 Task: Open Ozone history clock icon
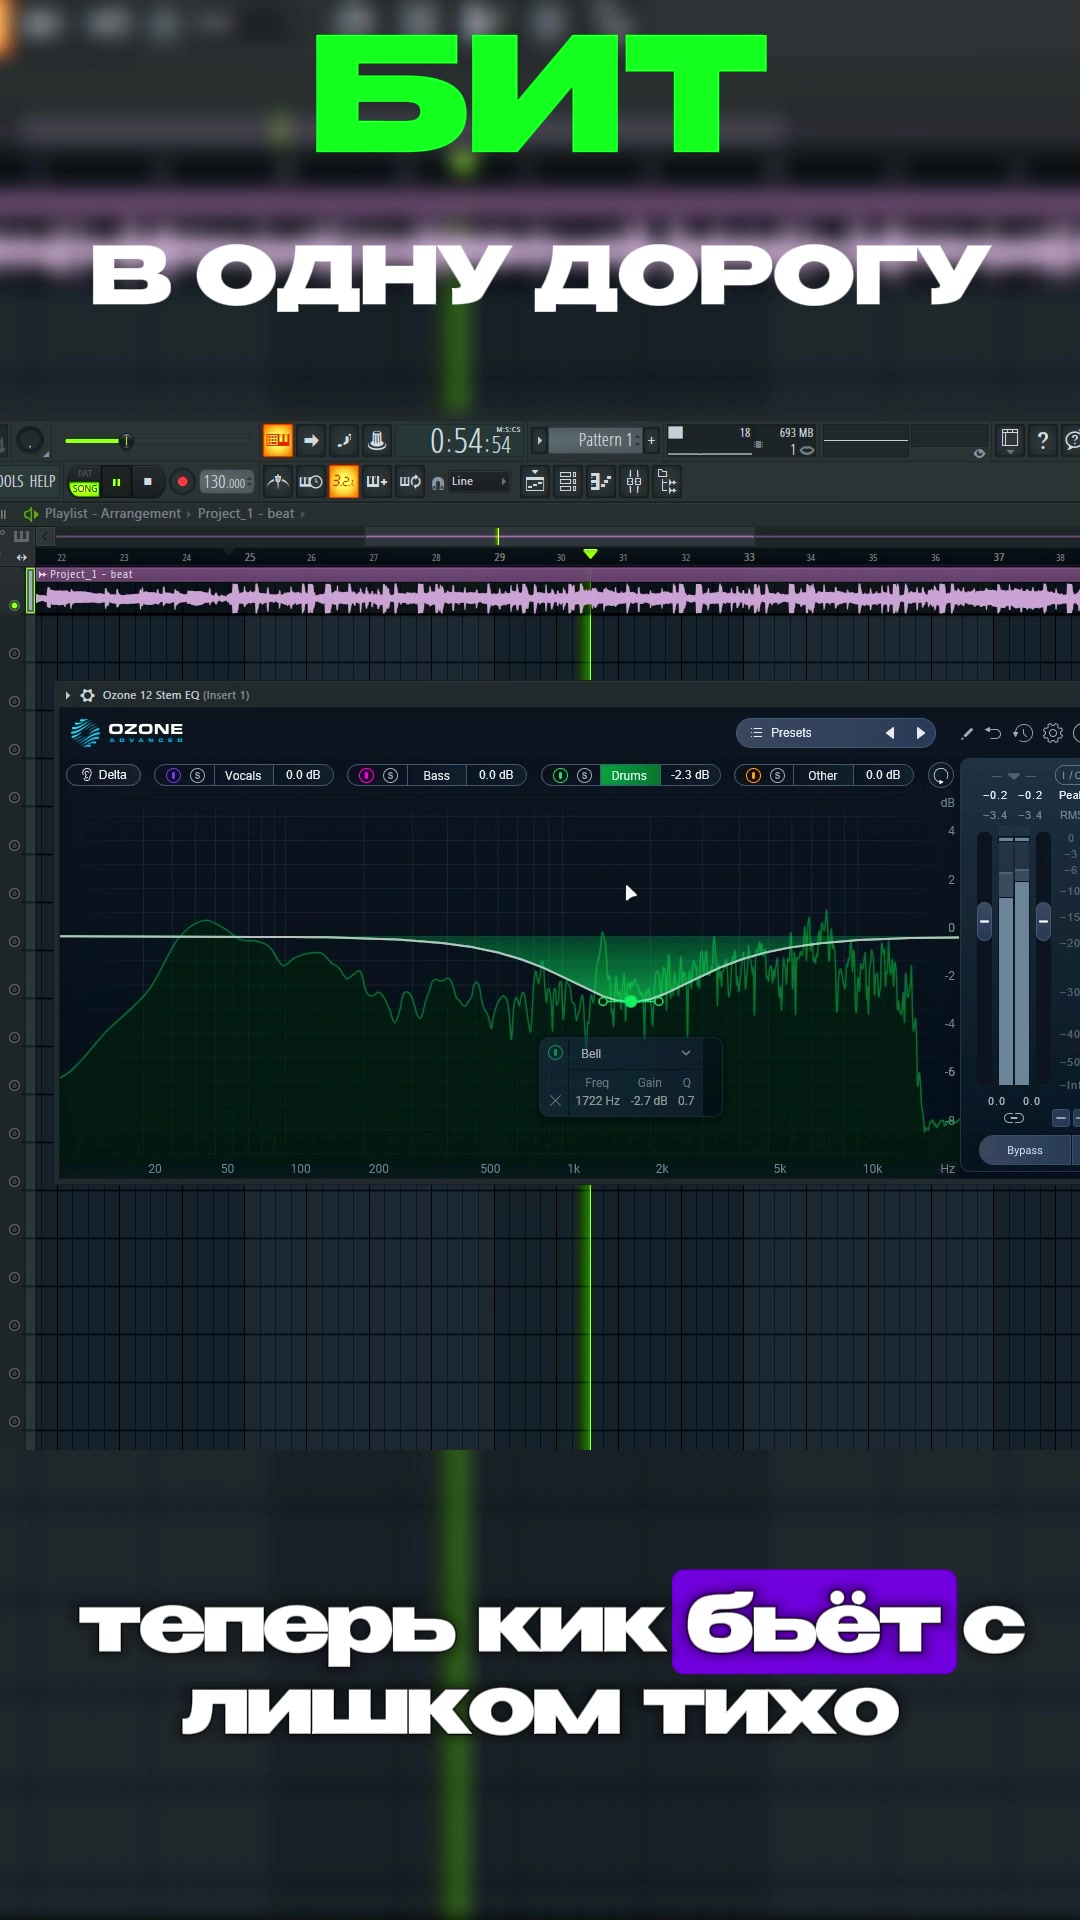[x=1022, y=733]
